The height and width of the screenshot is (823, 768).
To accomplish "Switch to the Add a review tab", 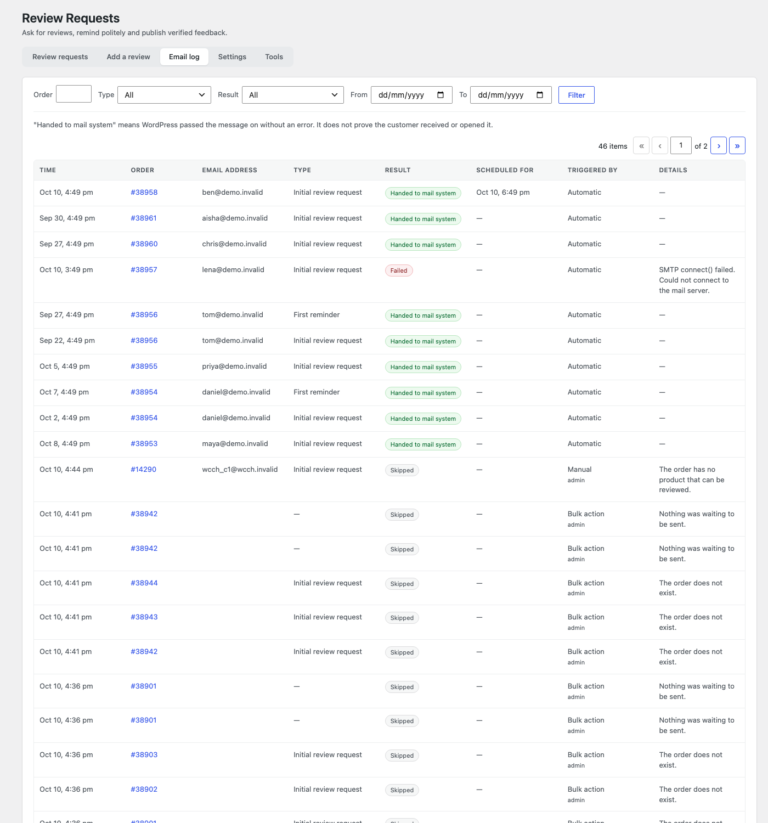I will (128, 57).
